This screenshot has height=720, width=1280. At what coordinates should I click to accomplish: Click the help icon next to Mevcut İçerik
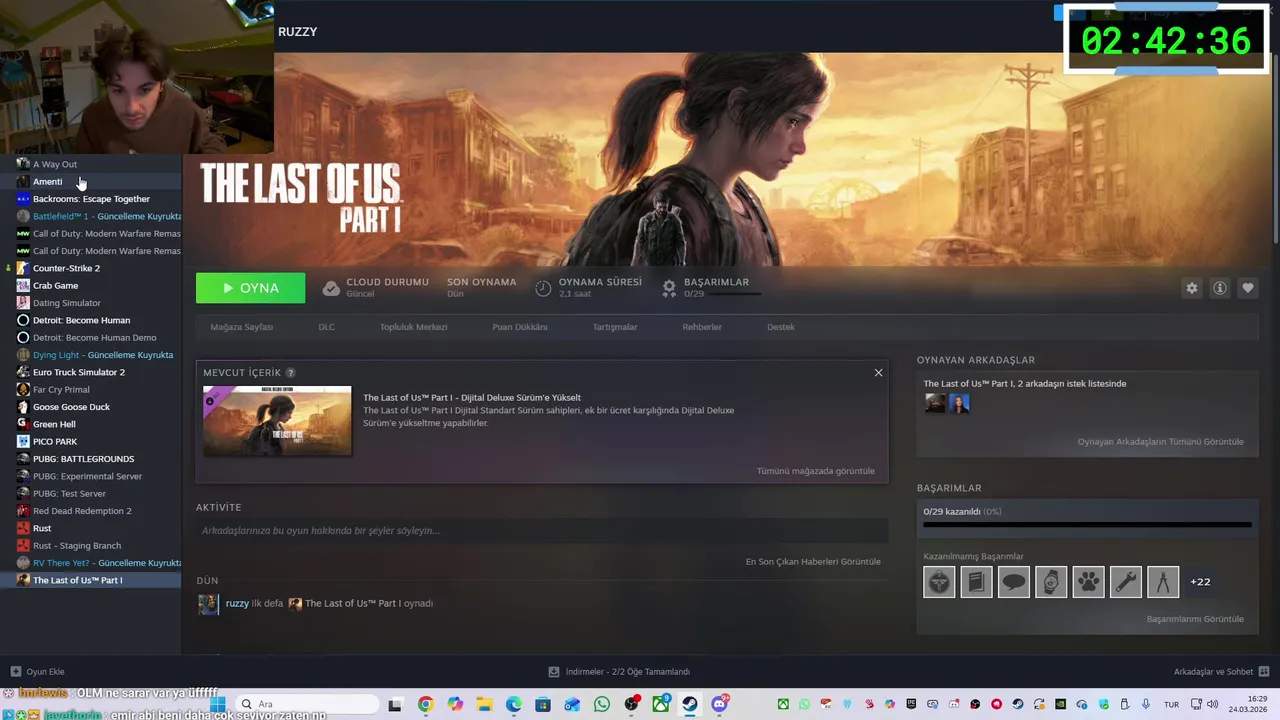[291, 373]
